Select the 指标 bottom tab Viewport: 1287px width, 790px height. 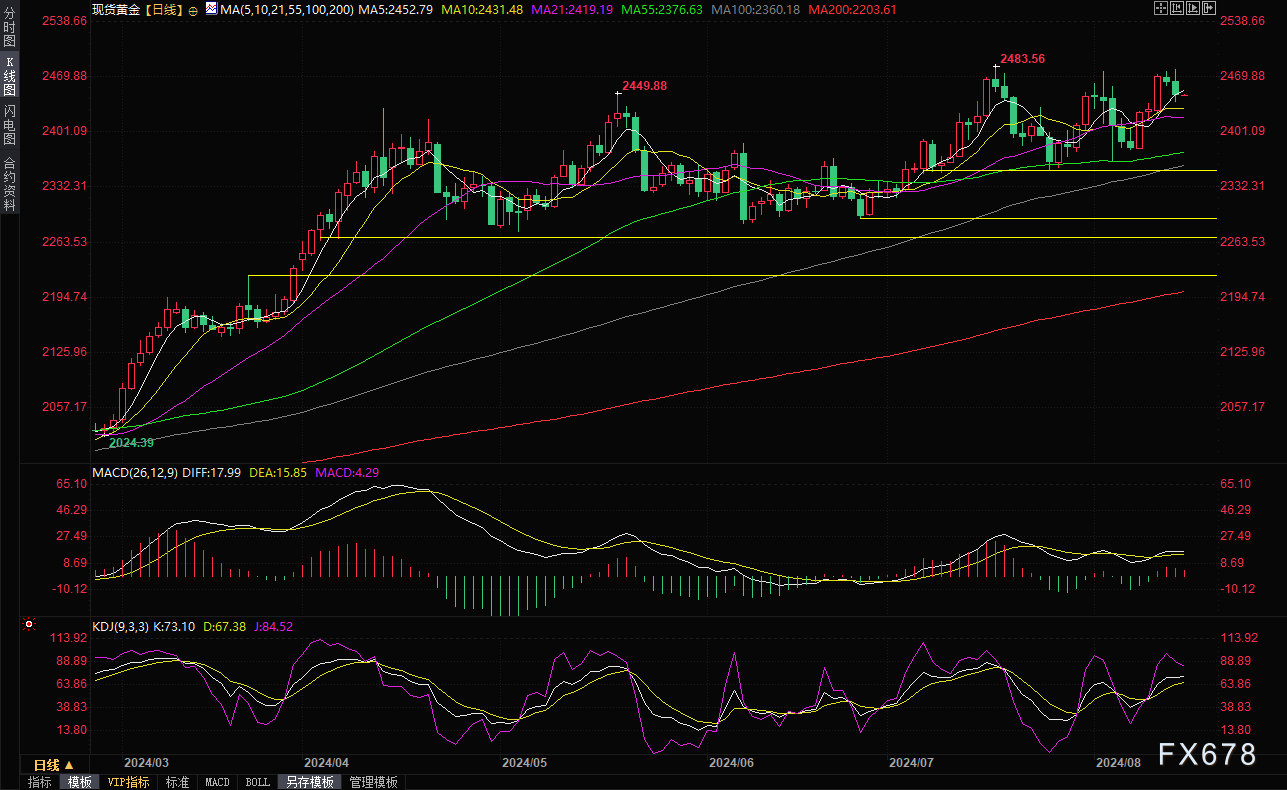[x=40, y=782]
